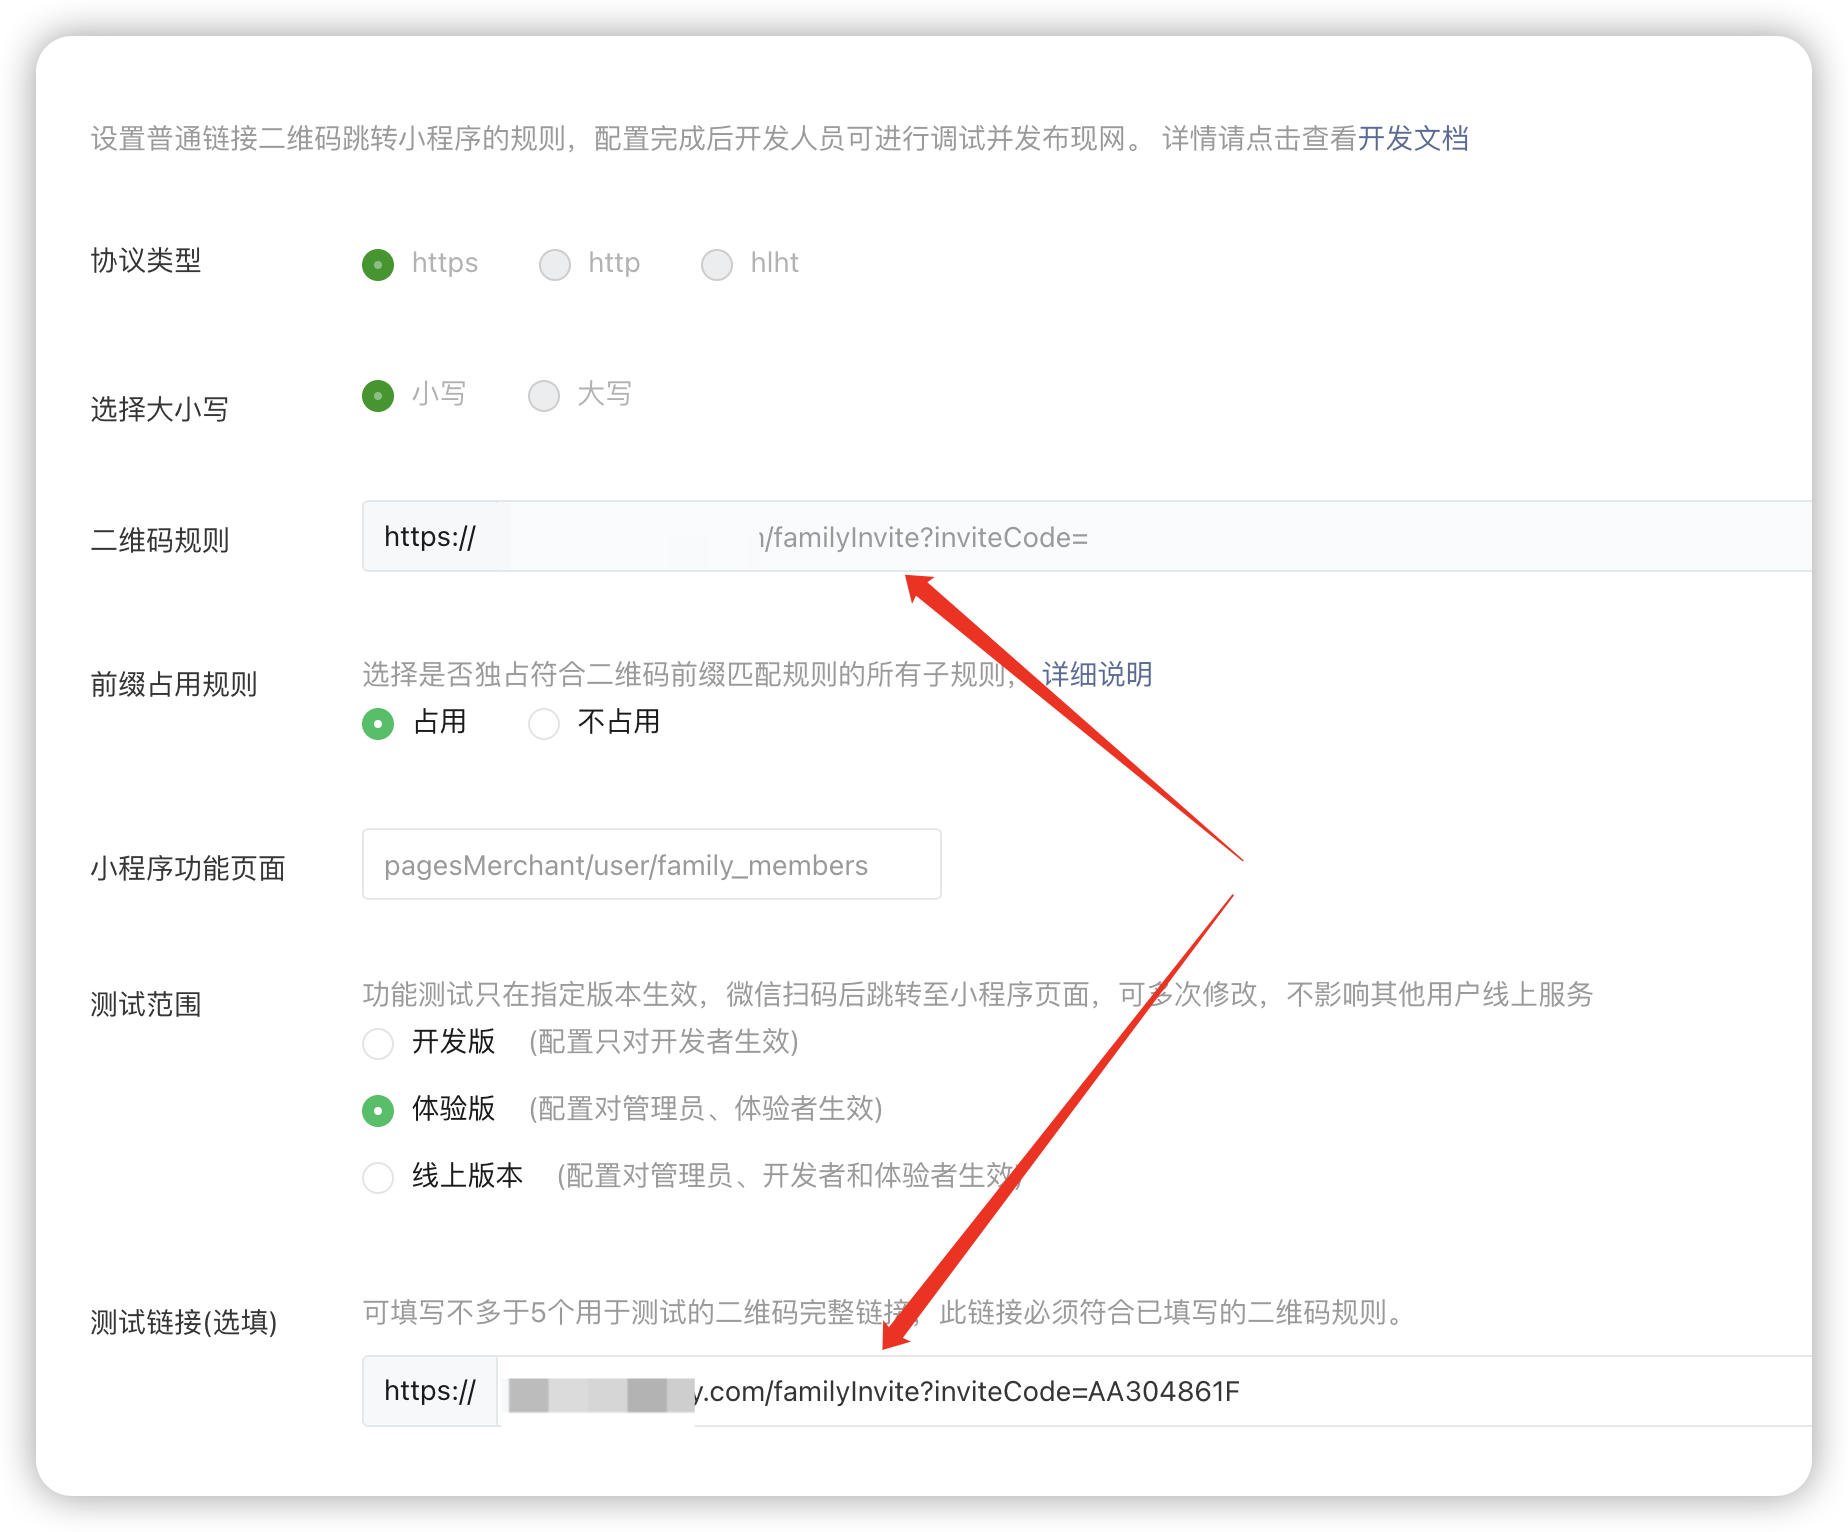Select the http protocol radio button

tap(555, 265)
